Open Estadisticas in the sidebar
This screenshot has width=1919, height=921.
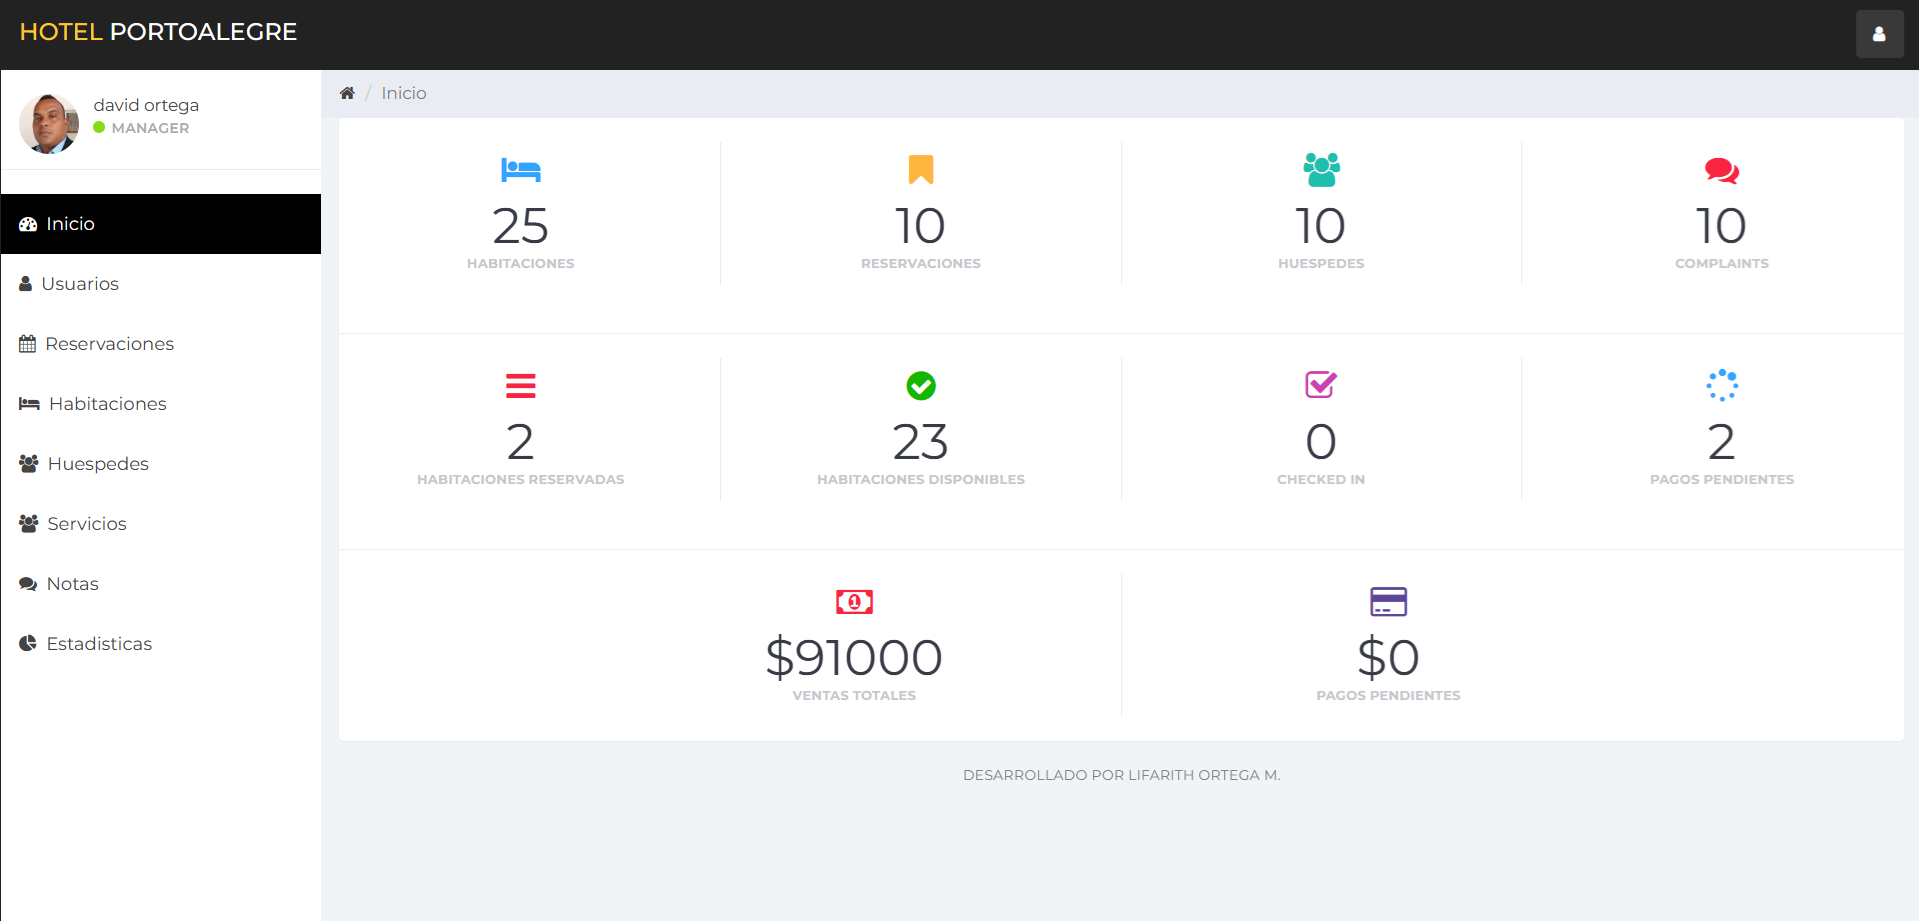[99, 644]
